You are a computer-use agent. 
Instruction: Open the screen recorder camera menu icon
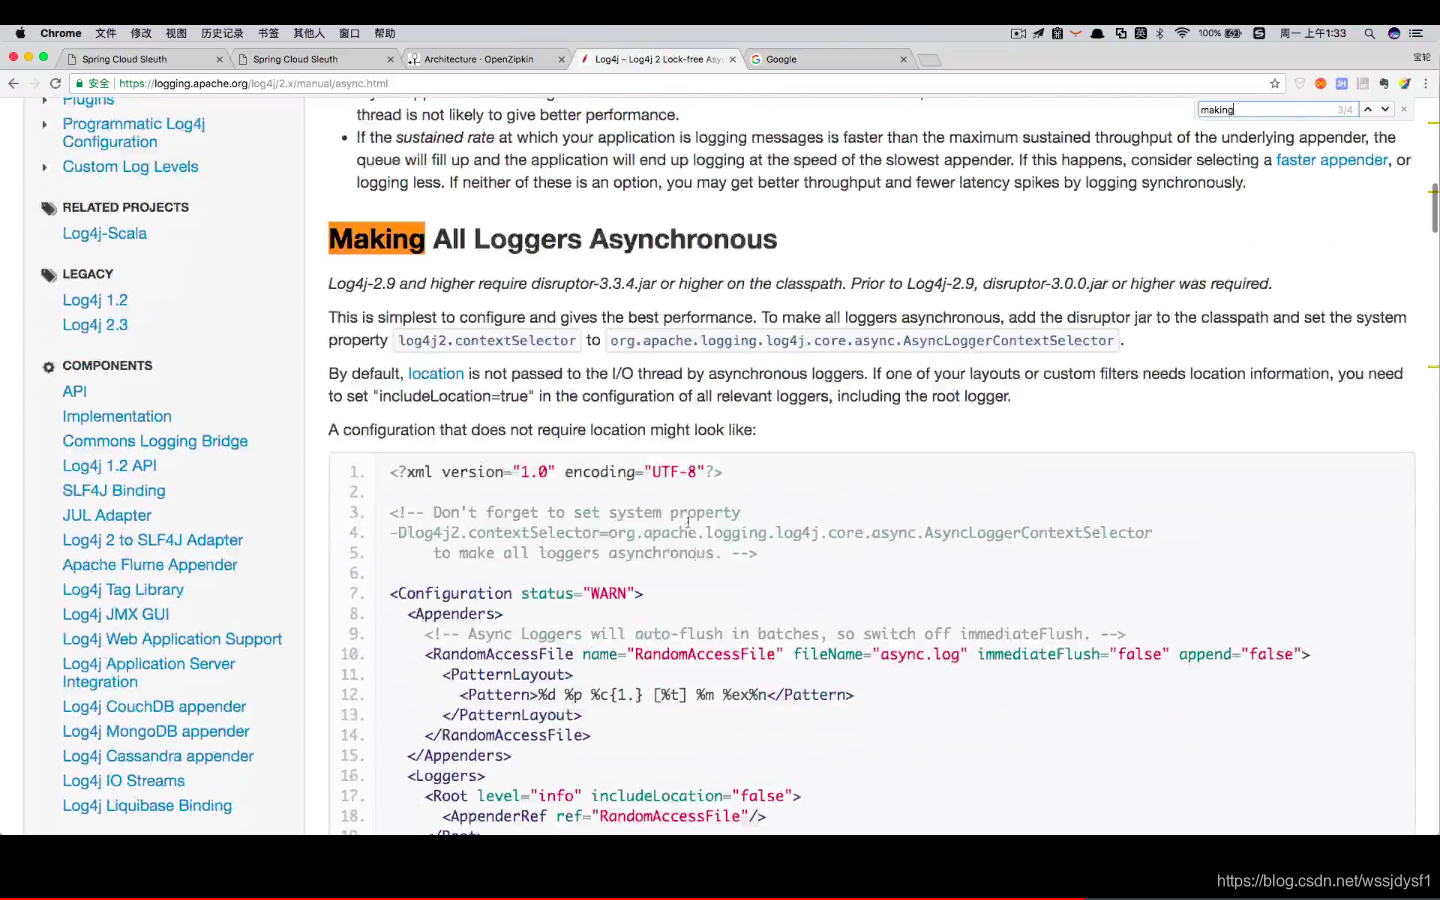click(1018, 33)
